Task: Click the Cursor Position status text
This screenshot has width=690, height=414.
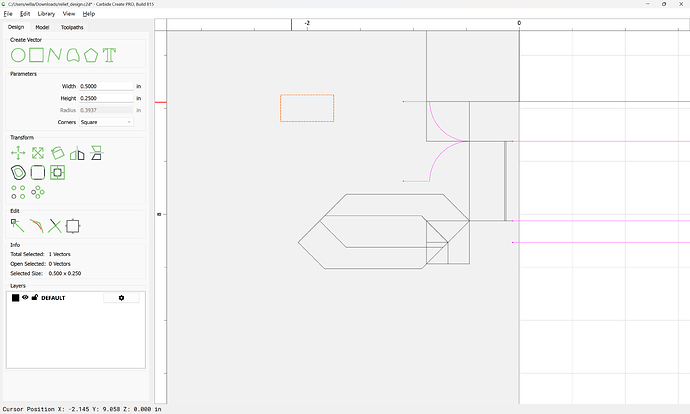Action: click(82, 409)
